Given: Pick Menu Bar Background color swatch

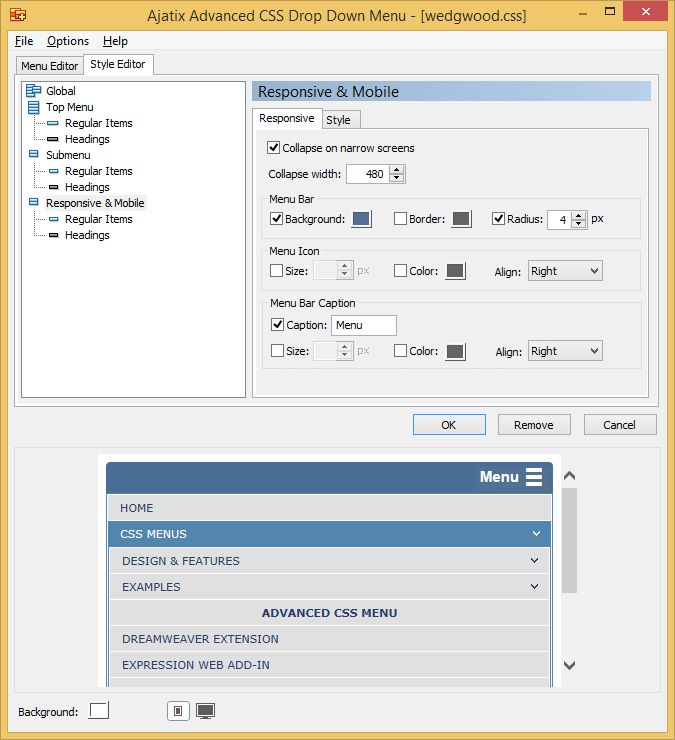Looking at the screenshot, I should tap(362, 219).
